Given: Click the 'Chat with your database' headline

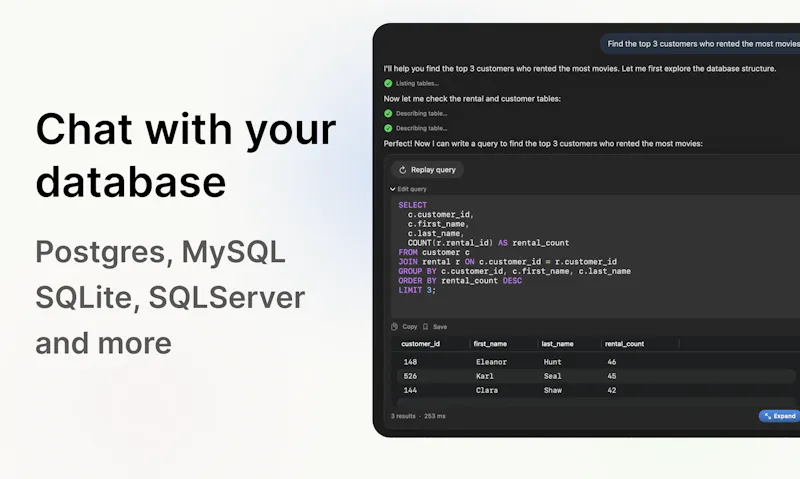Looking at the screenshot, I should (x=186, y=156).
